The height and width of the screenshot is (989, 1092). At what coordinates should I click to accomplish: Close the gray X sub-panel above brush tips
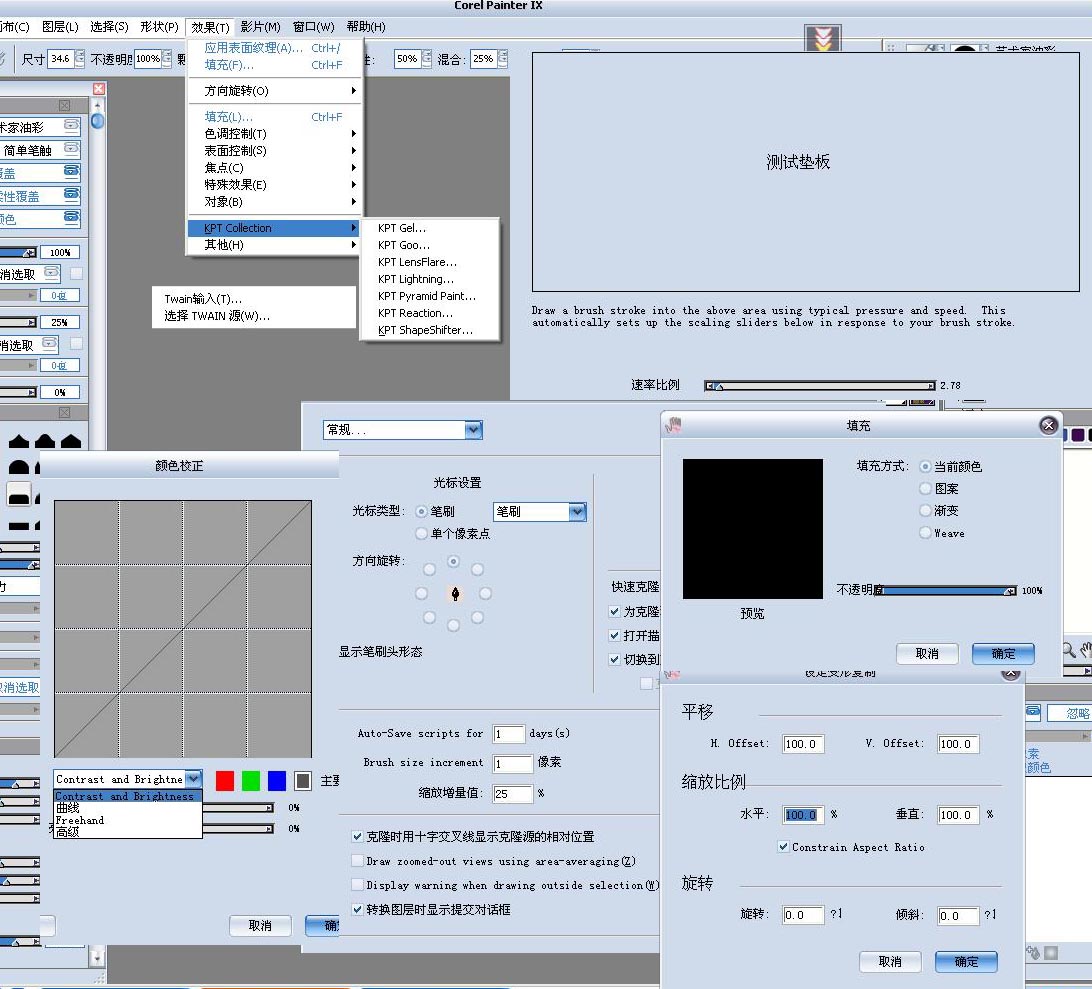[x=64, y=412]
